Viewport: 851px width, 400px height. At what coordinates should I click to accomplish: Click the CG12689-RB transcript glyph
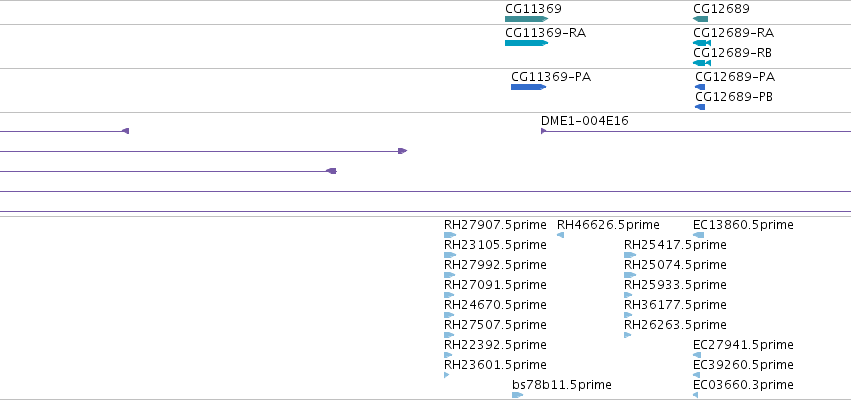coord(702,63)
